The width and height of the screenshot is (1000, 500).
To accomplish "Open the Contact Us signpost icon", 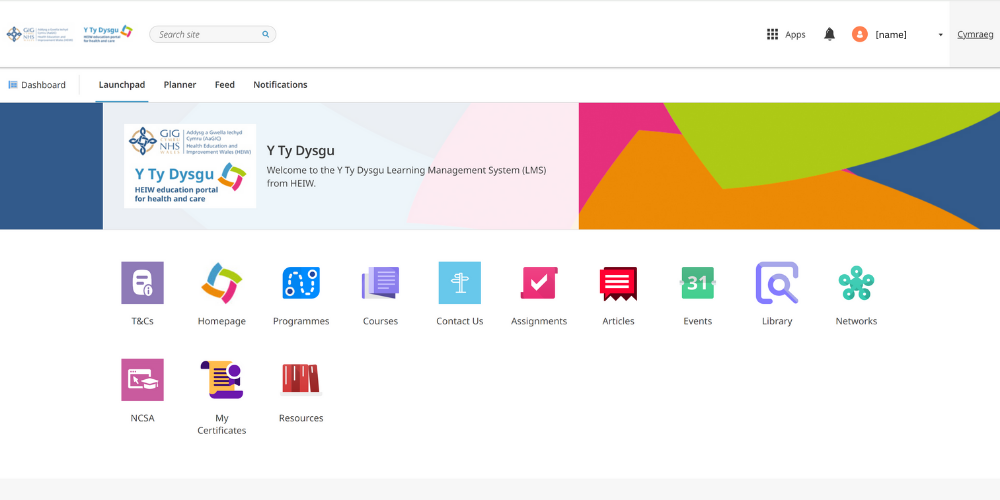I will pyautogui.click(x=460, y=283).
